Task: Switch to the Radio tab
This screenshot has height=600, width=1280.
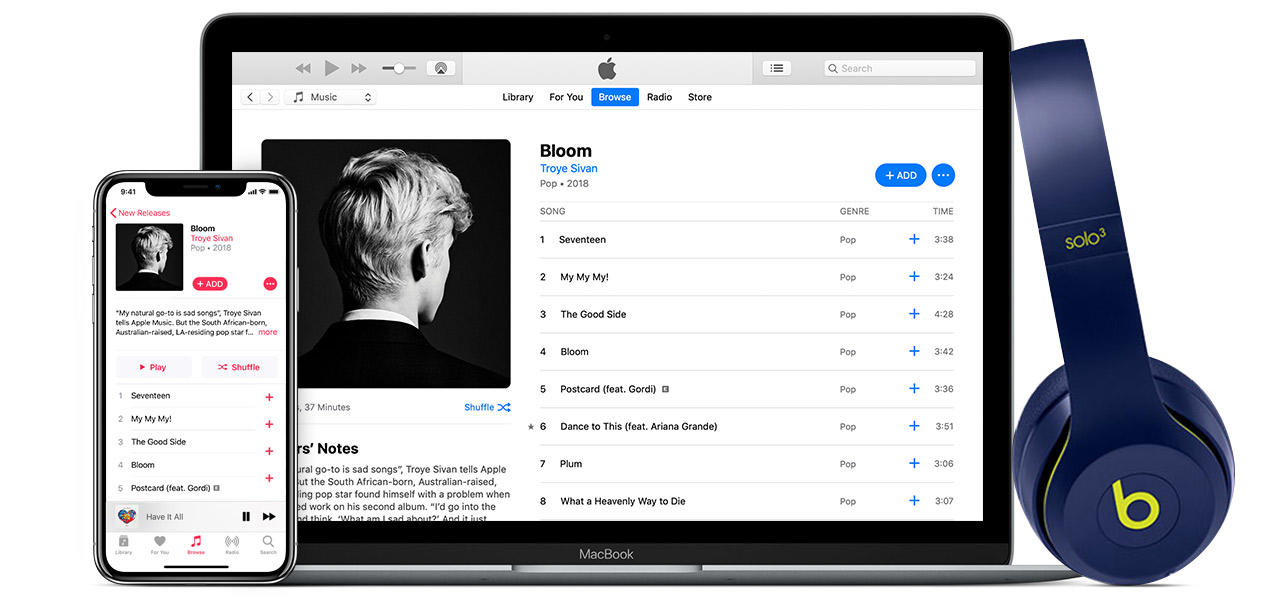Action: 659,97
